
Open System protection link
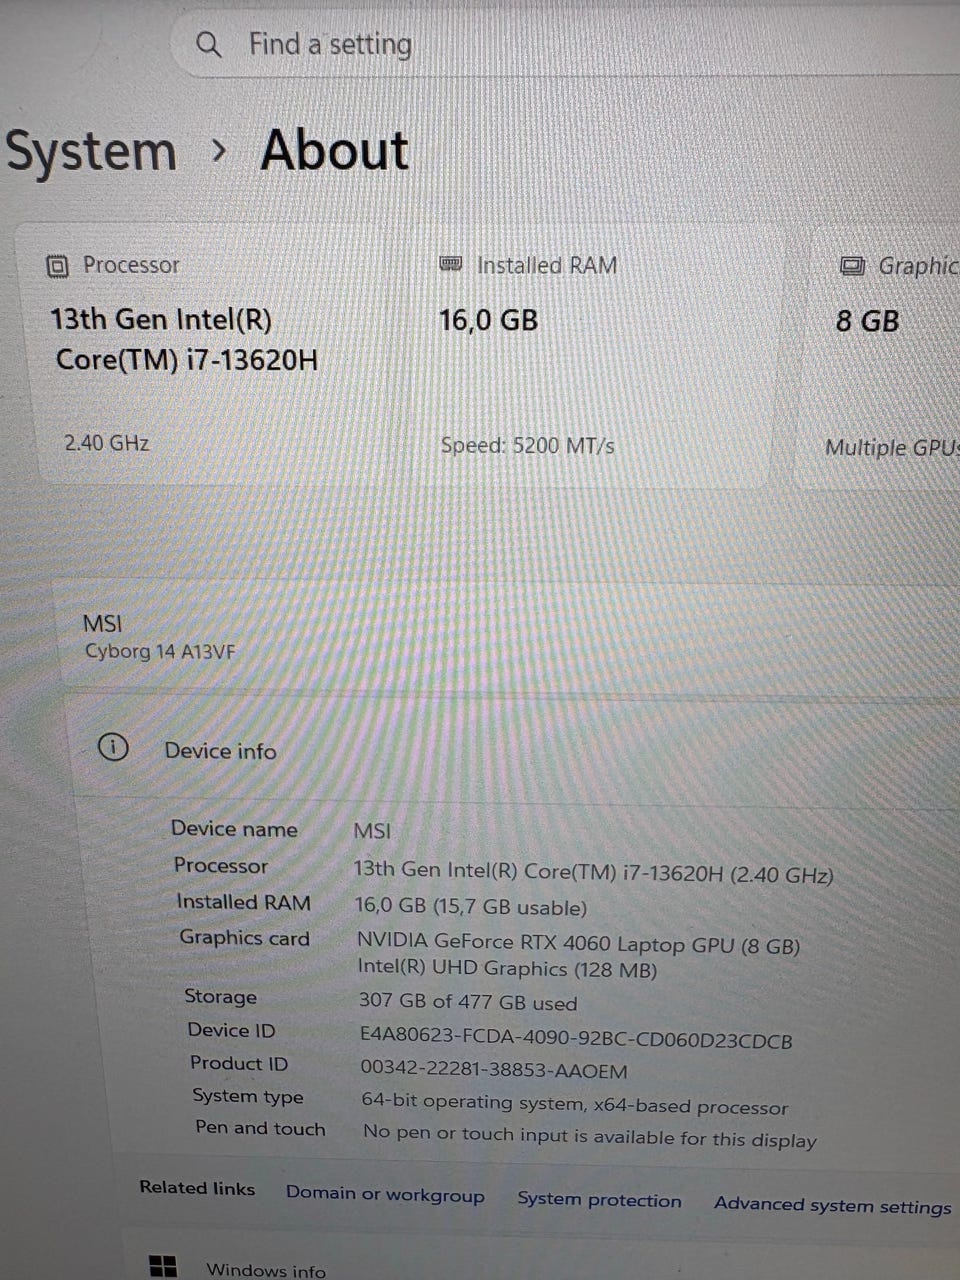click(599, 1200)
